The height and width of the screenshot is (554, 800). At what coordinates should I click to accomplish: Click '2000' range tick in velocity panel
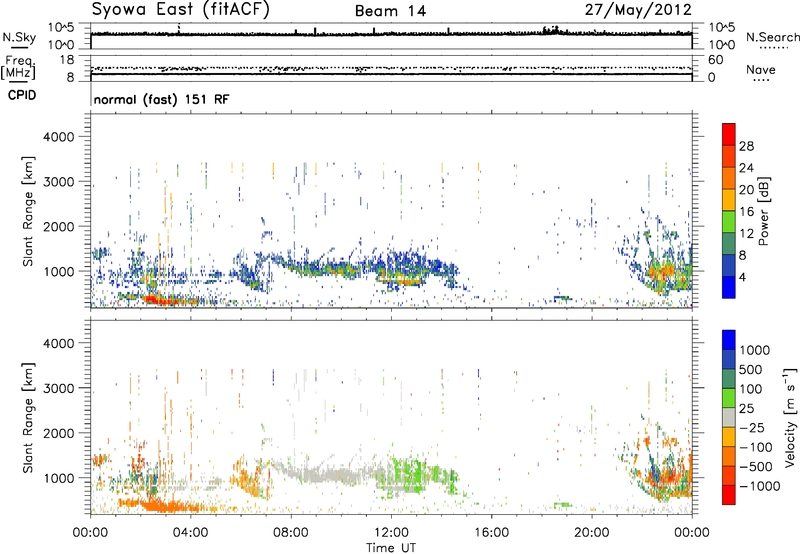tap(58, 433)
